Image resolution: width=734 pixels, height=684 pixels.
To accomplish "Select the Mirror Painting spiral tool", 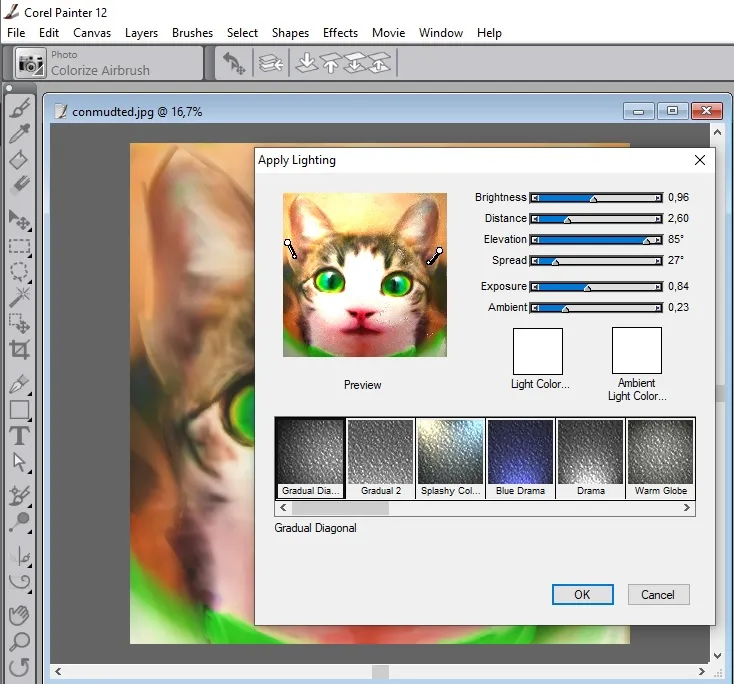I will tap(19, 582).
